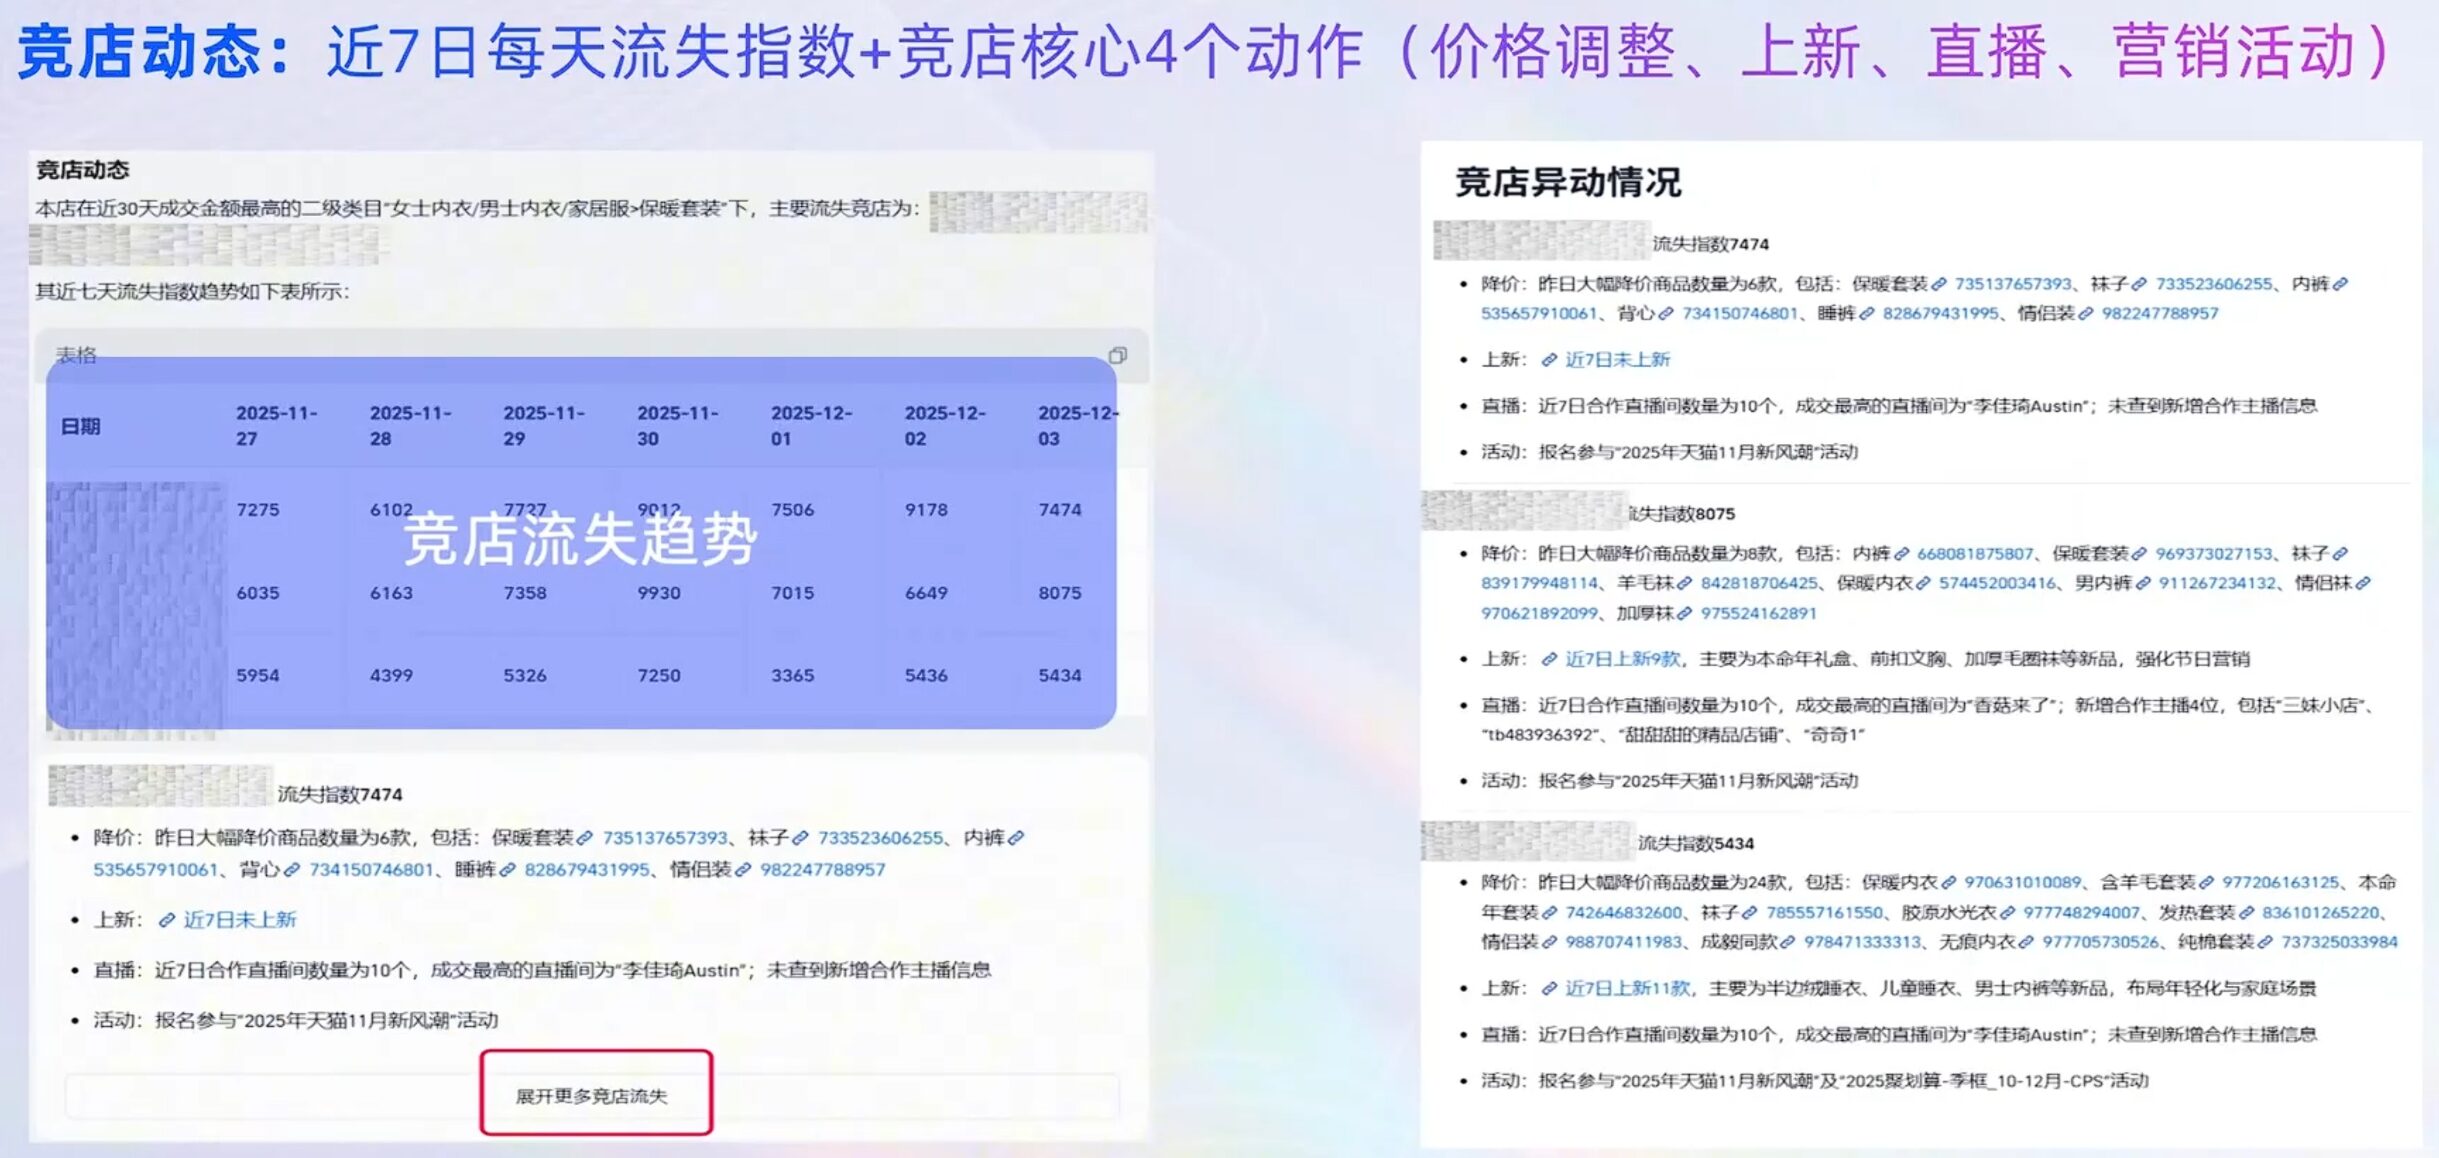The height and width of the screenshot is (1158, 2439).
Task: Click 近7日未上新 link in left 竞店动态 panel
Action: [x=240, y=919]
